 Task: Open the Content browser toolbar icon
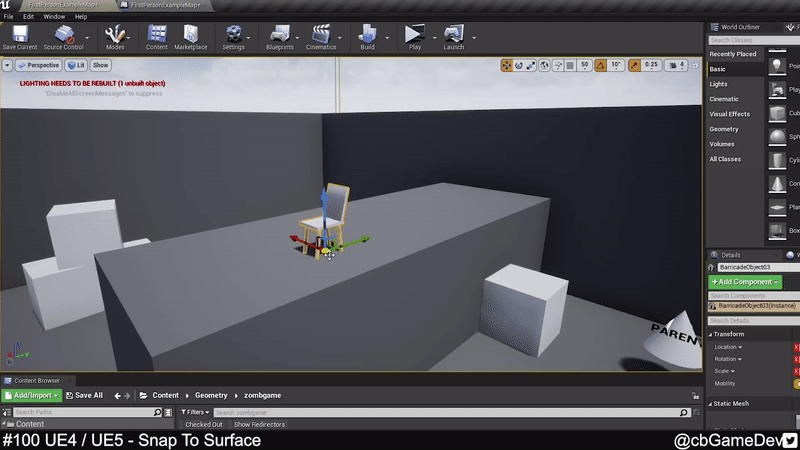[x=157, y=37]
